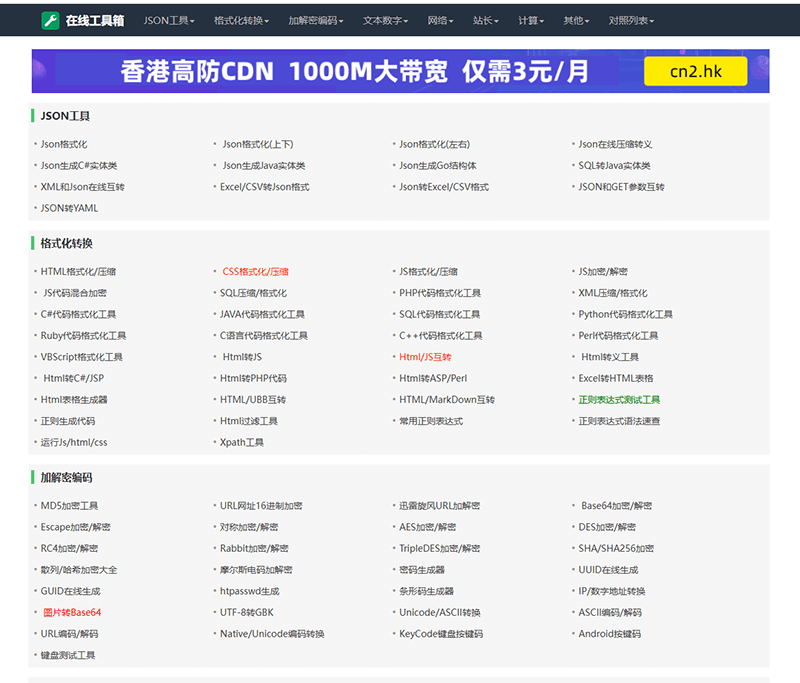Open the Json格式化 tool link
This screenshot has height=683, width=800.
(x=64, y=144)
